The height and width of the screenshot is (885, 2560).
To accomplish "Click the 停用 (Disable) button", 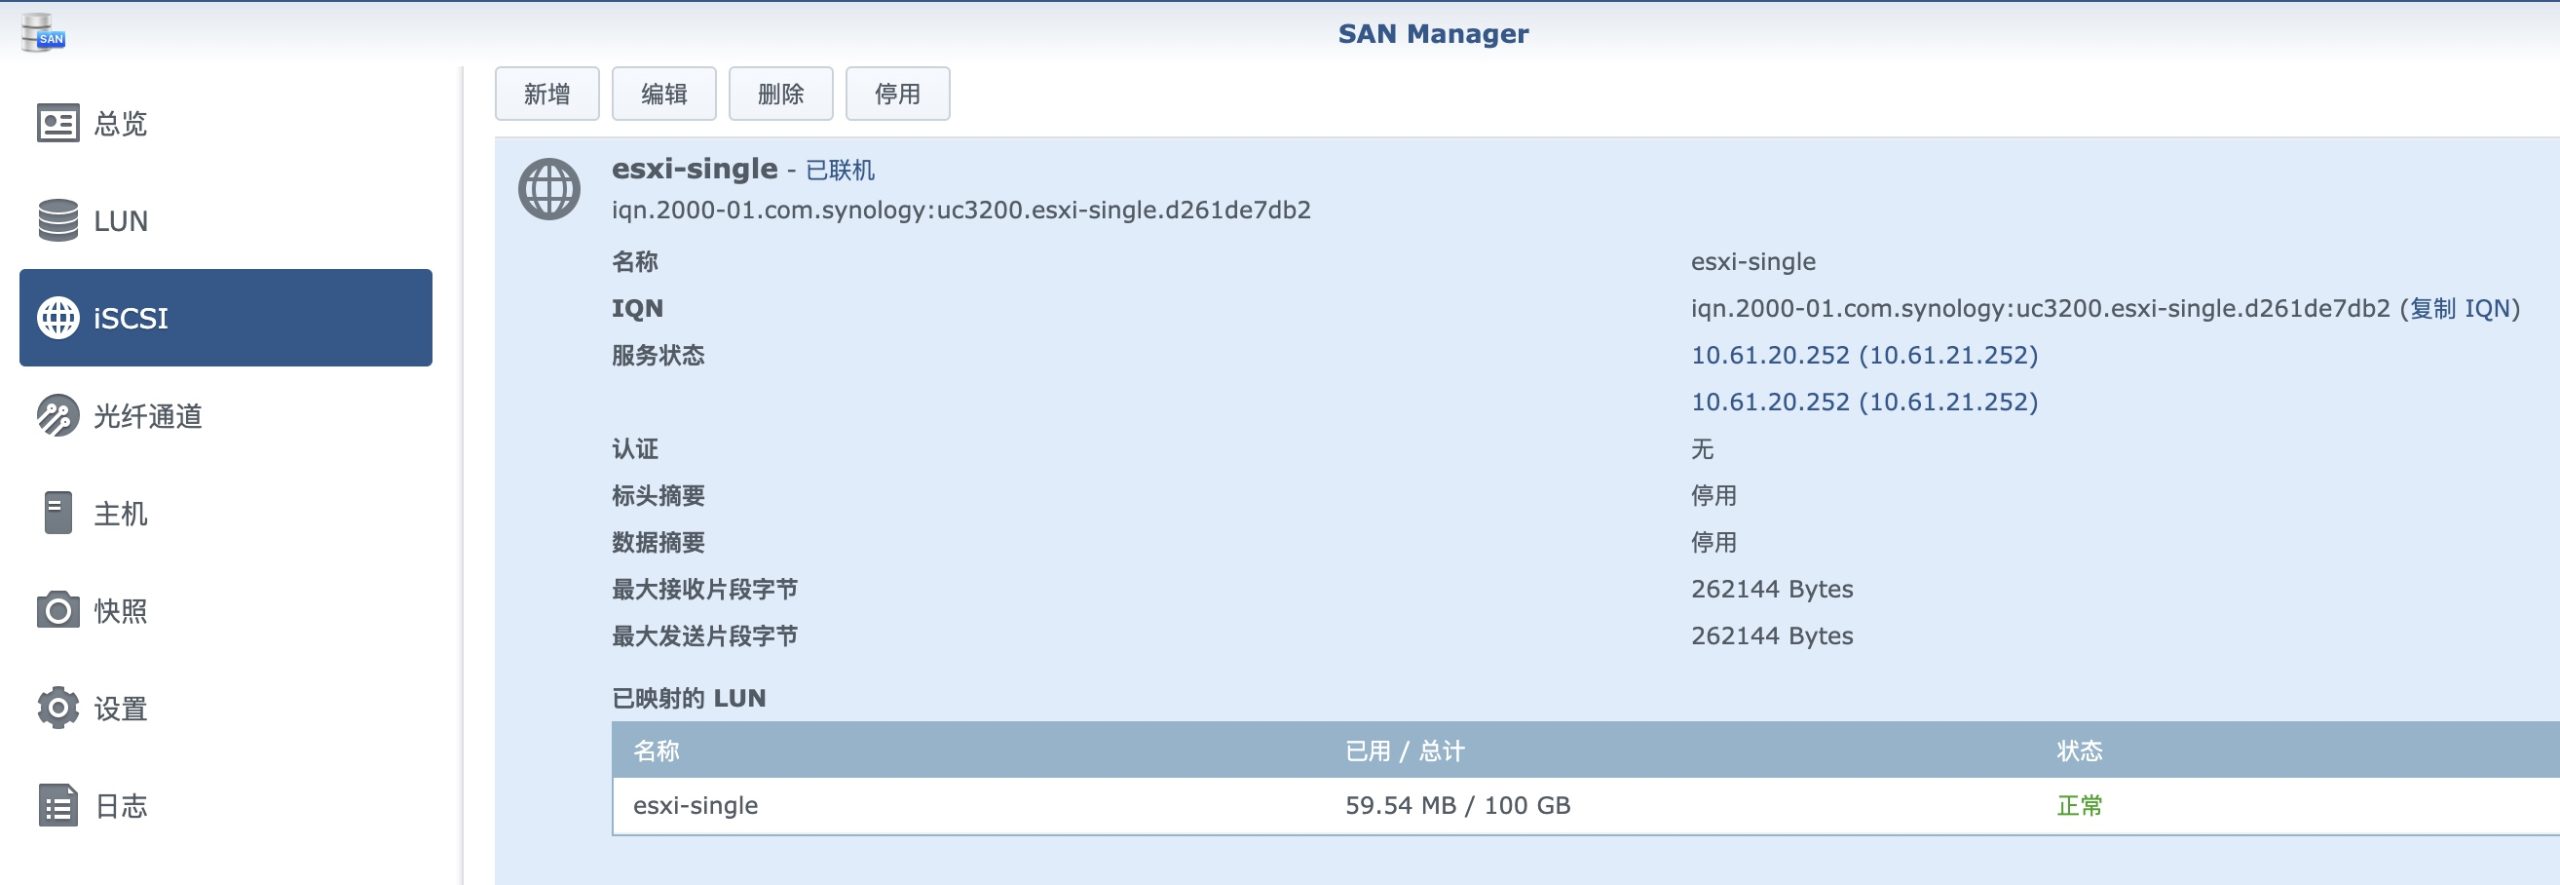I will click(898, 94).
